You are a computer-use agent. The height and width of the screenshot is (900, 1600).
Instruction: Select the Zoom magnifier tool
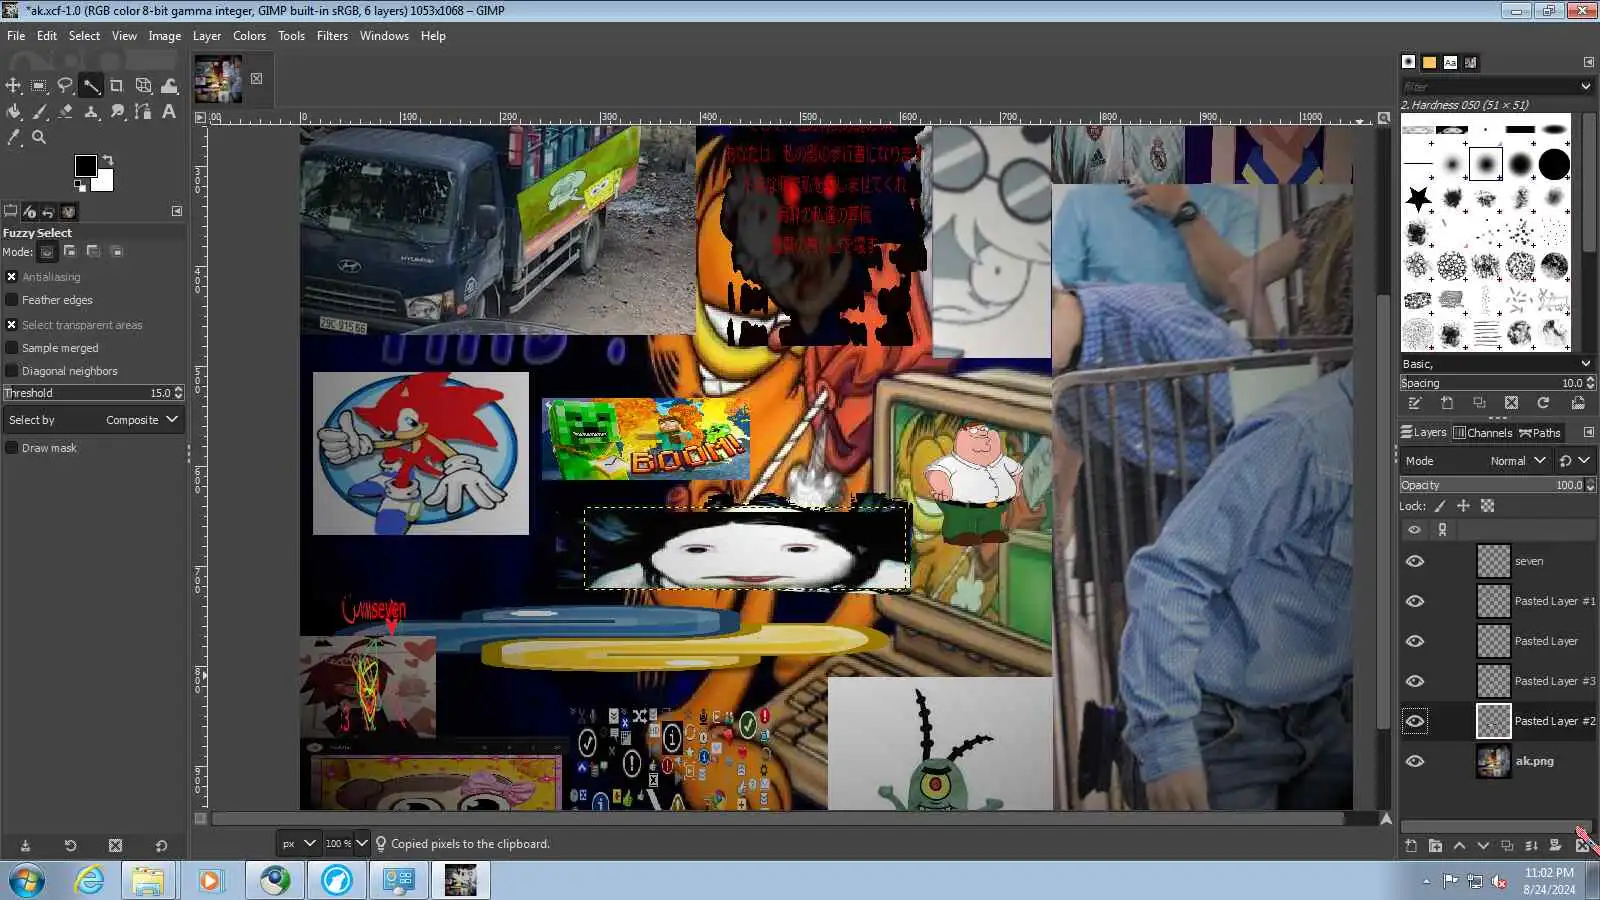39,138
